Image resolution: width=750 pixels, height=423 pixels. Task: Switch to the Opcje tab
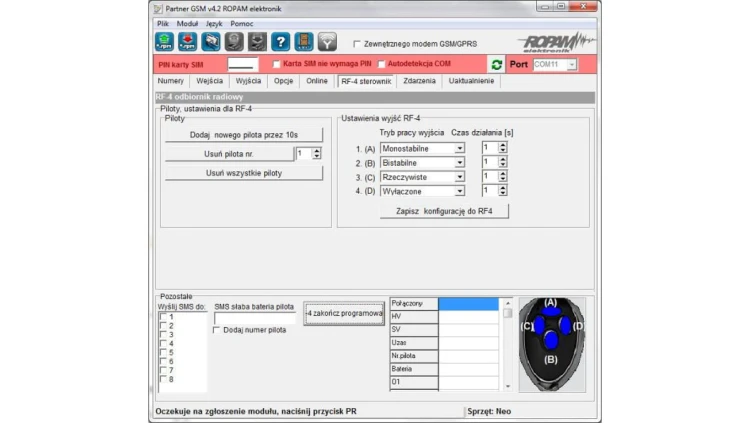point(284,81)
